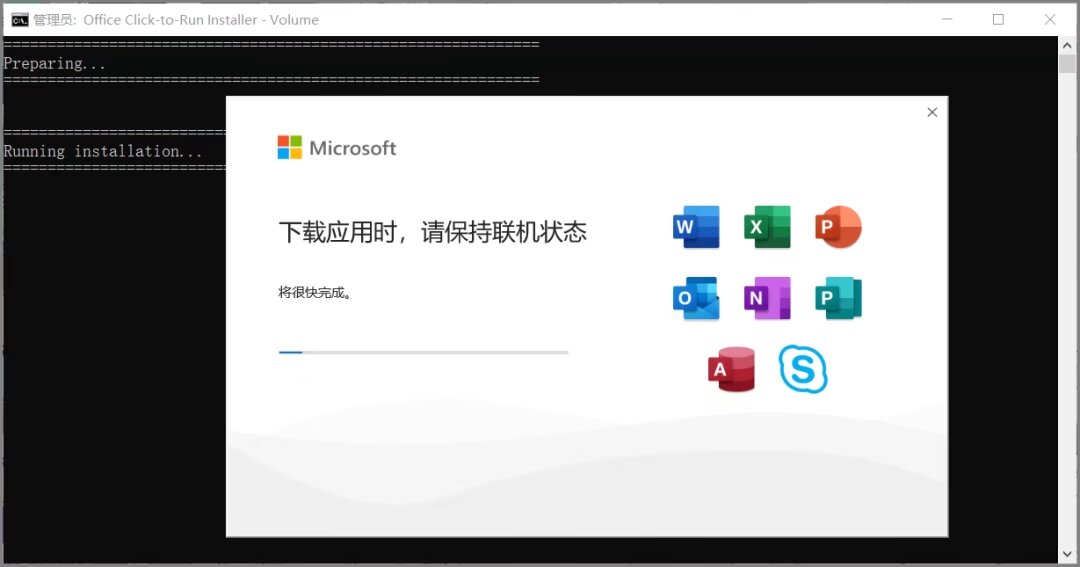Click the Skype for Business icon
Viewport: 1080px width, 567px height.
(803, 369)
